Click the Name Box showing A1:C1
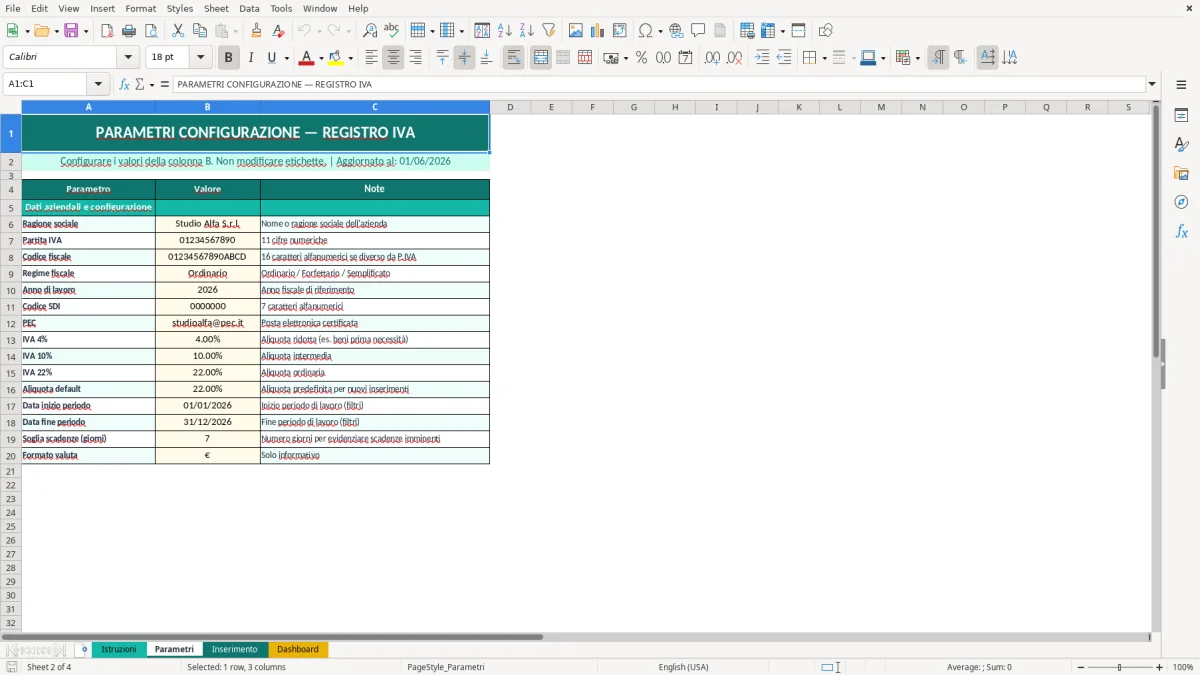The width and height of the screenshot is (1200, 675). point(46,84)
